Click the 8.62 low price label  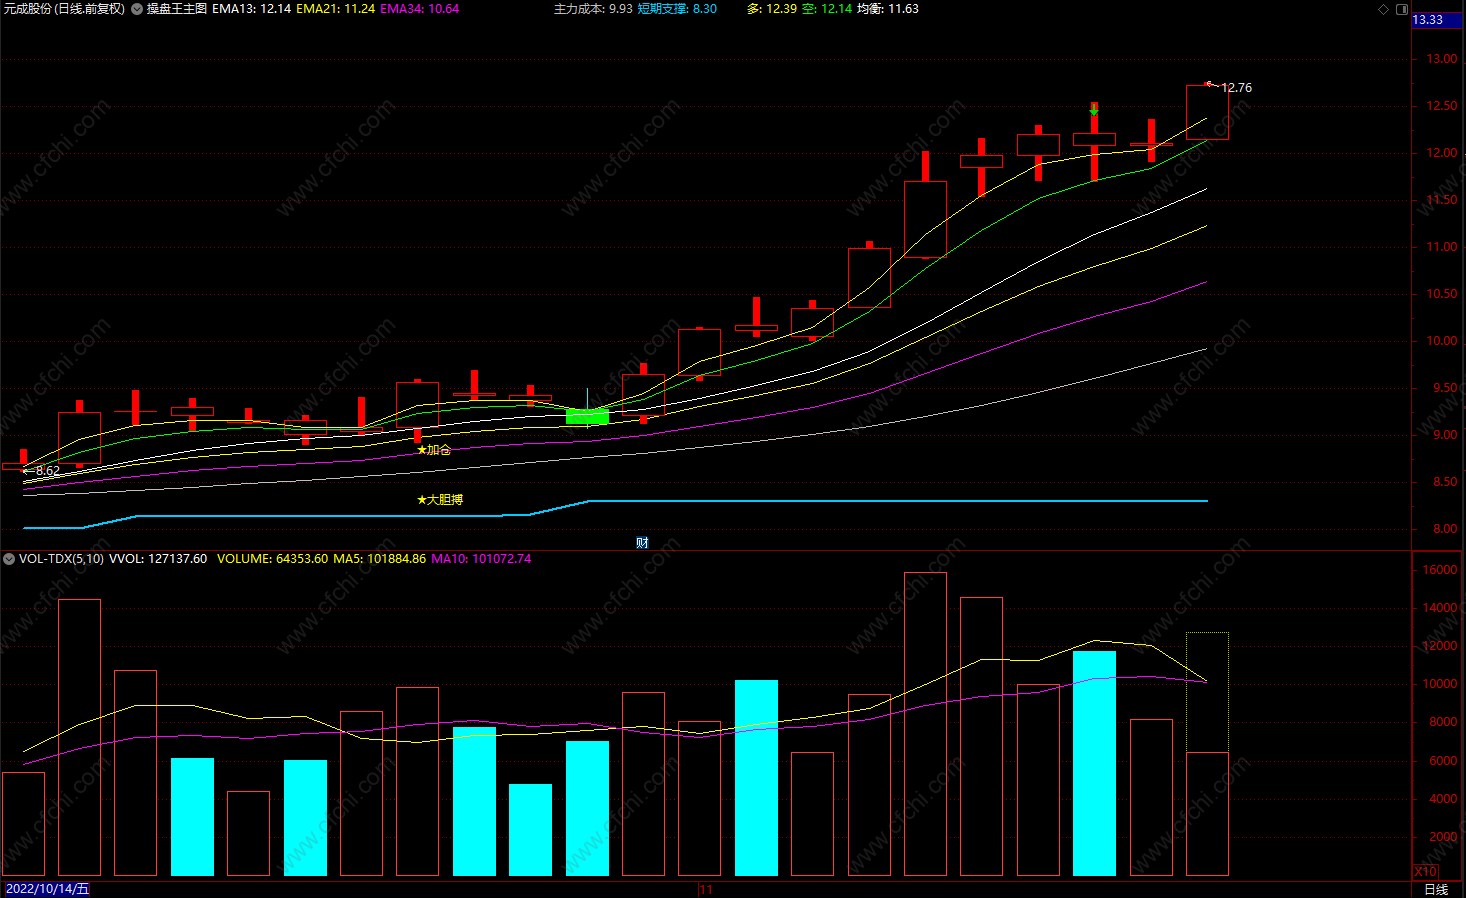[x=48, y=471]
